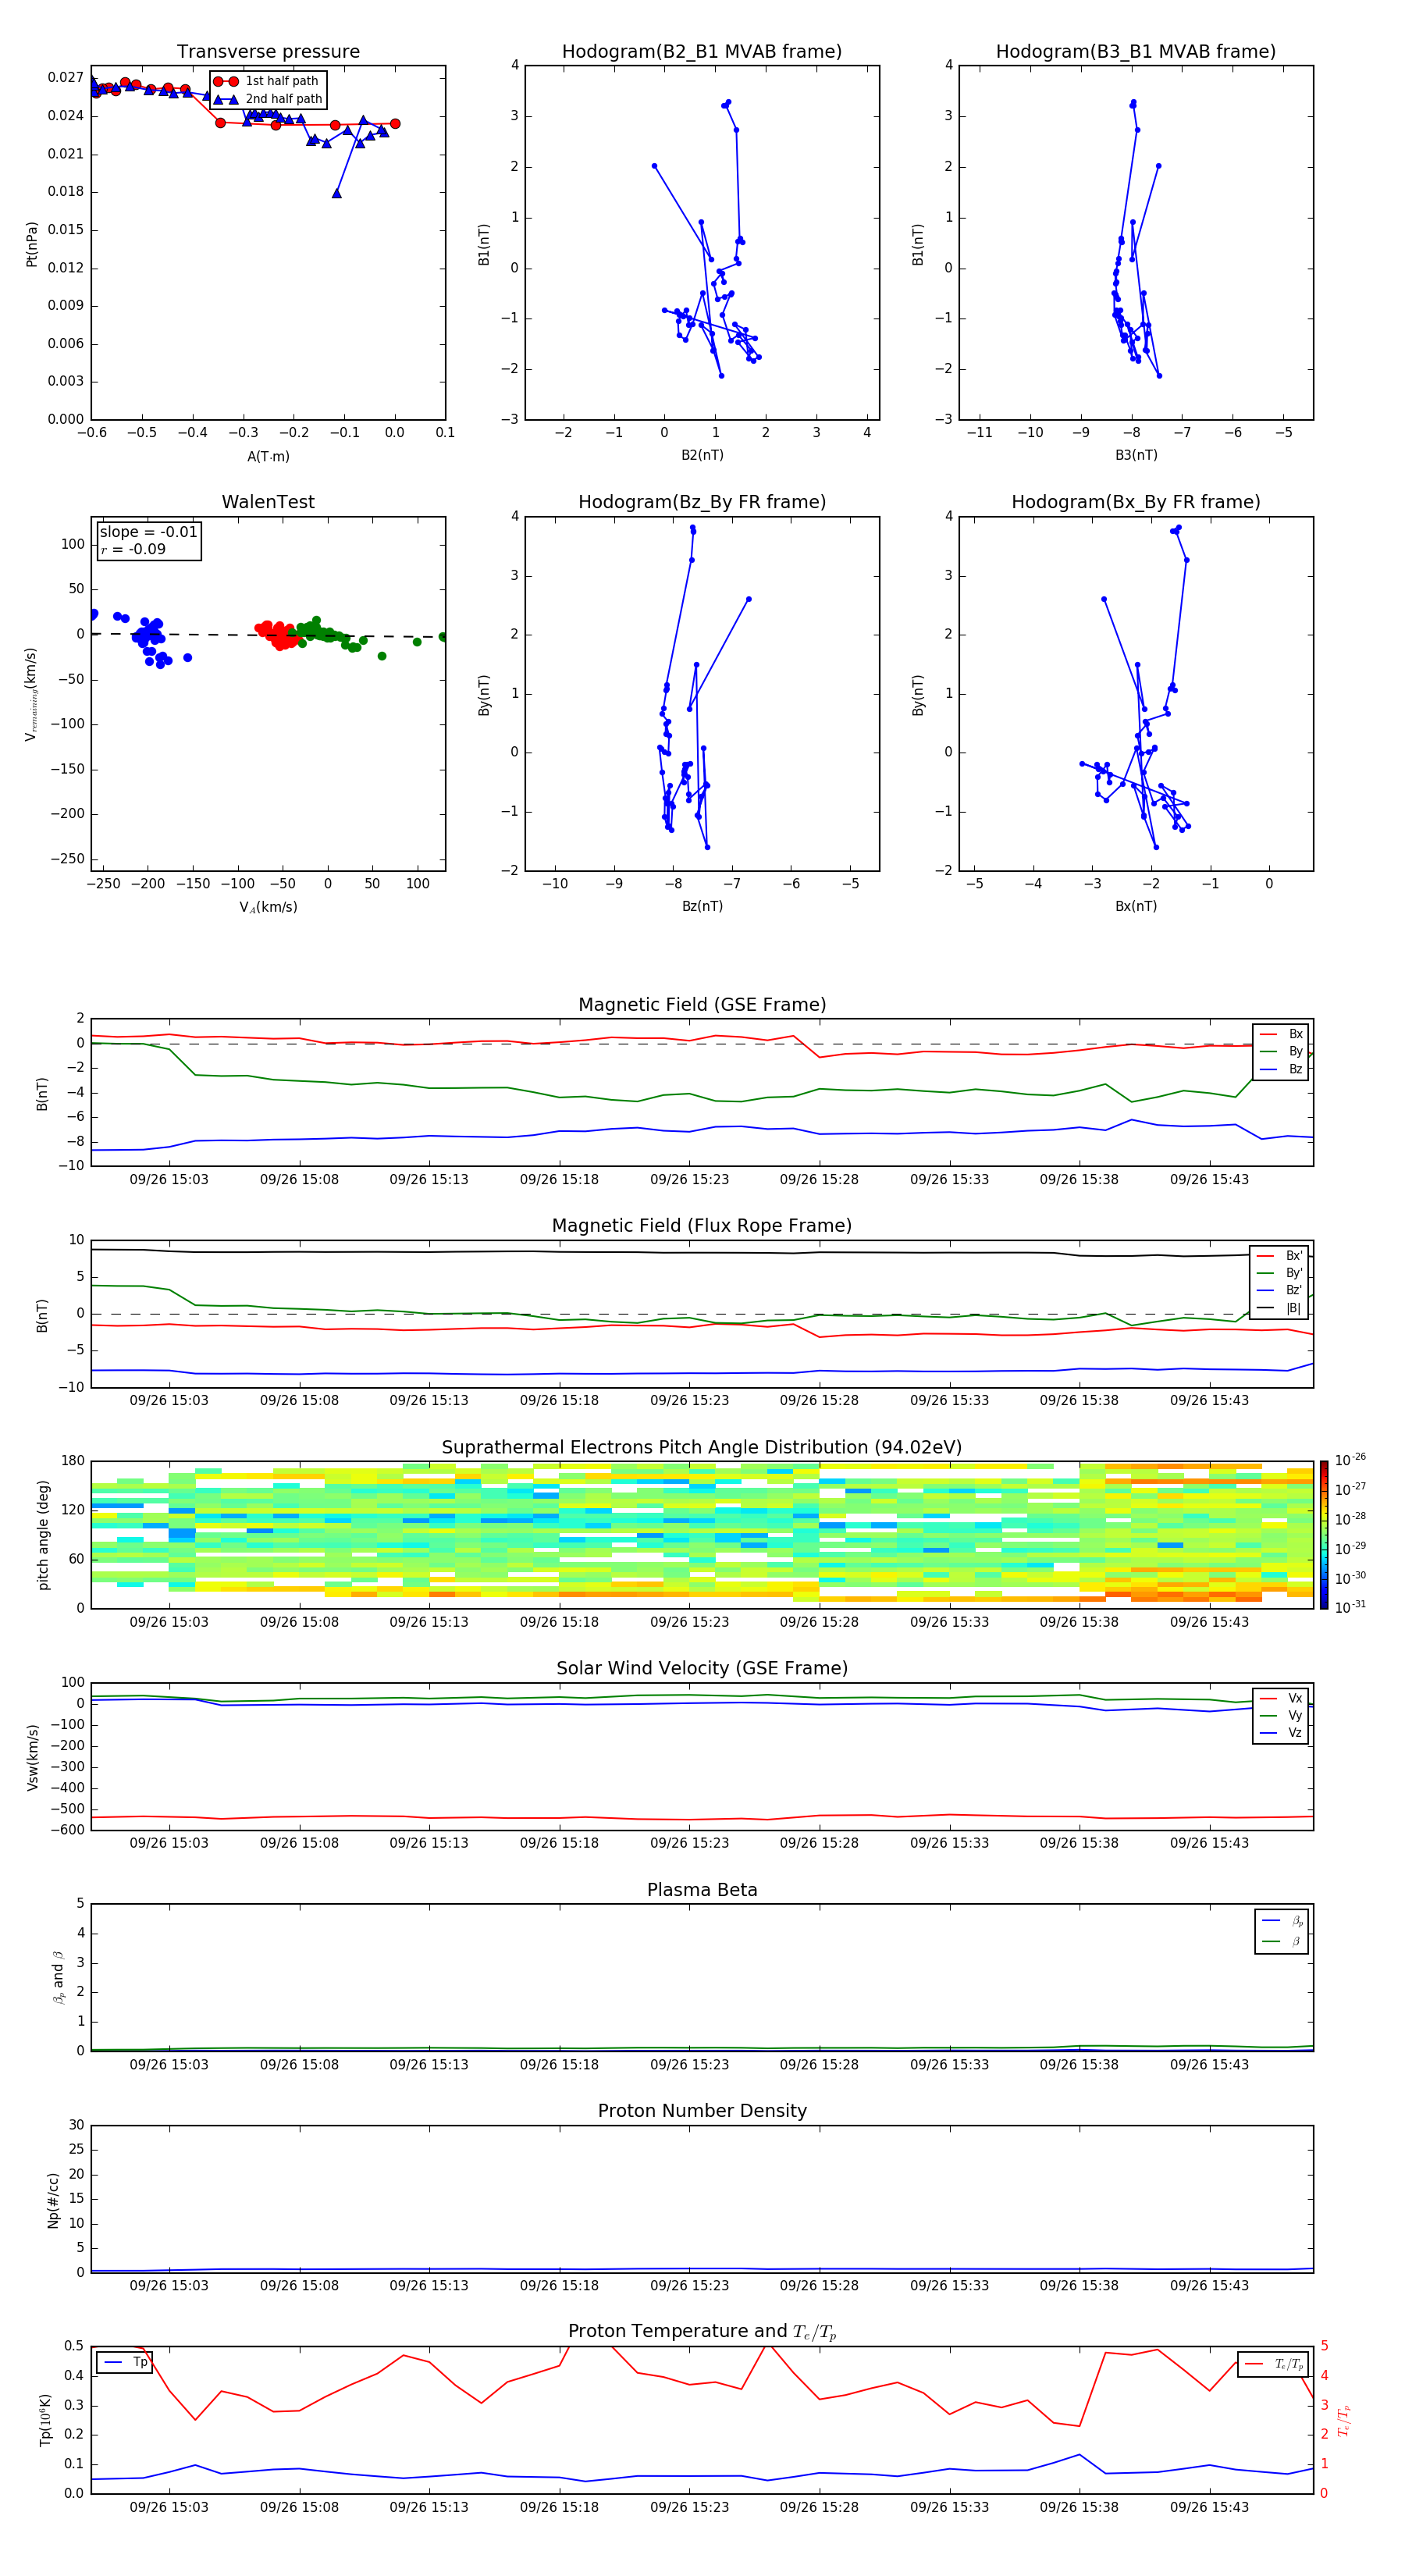
Task: Click the pitch angle colorbar
Action: tap(1324, 1535)
